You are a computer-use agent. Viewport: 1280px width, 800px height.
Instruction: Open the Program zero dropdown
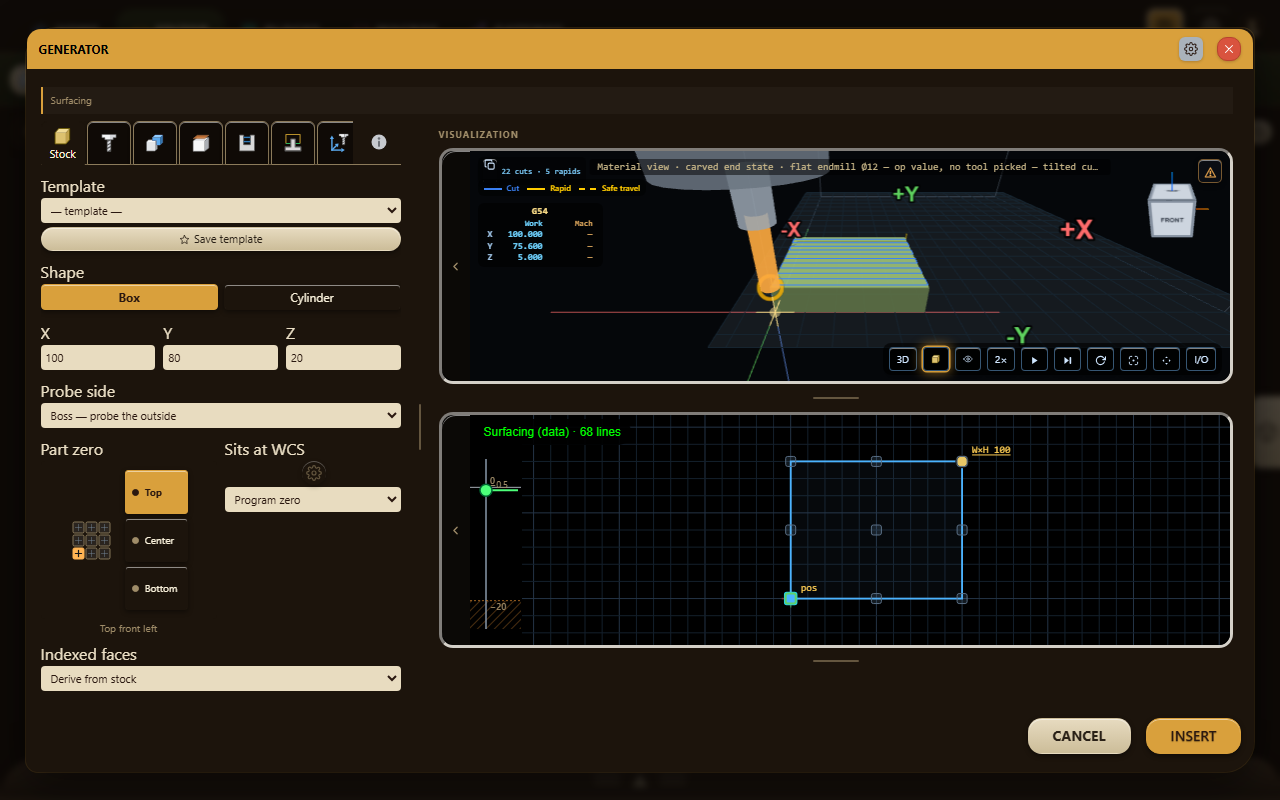(313, 500)
